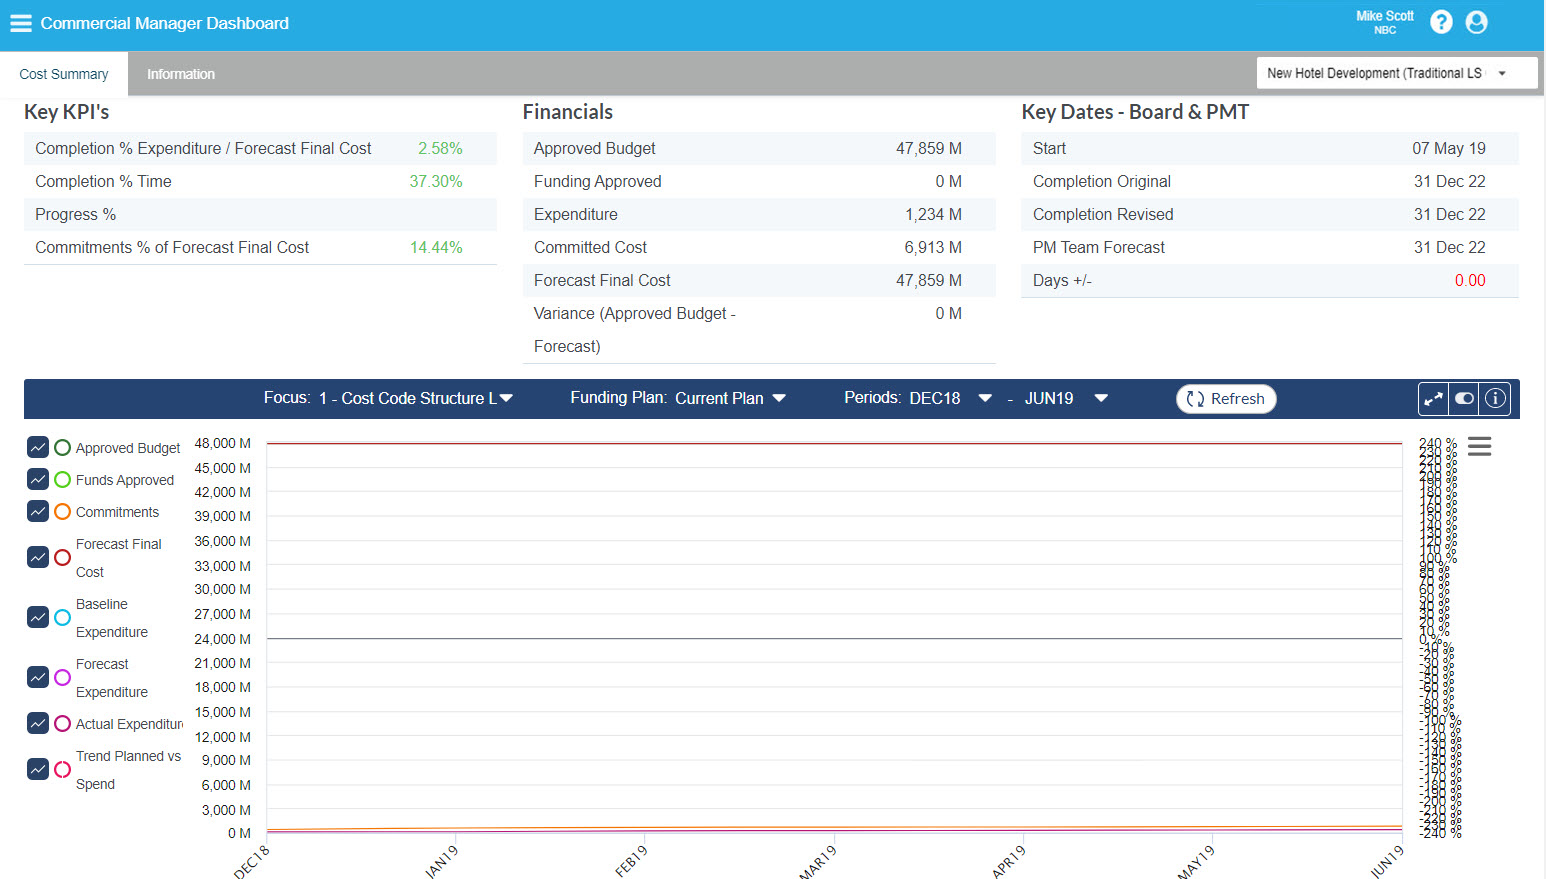The width and height of the screenshot is (1546, 879).
Task: Open the New Hotel Development project selector
Action: (x=1396, y=72)
